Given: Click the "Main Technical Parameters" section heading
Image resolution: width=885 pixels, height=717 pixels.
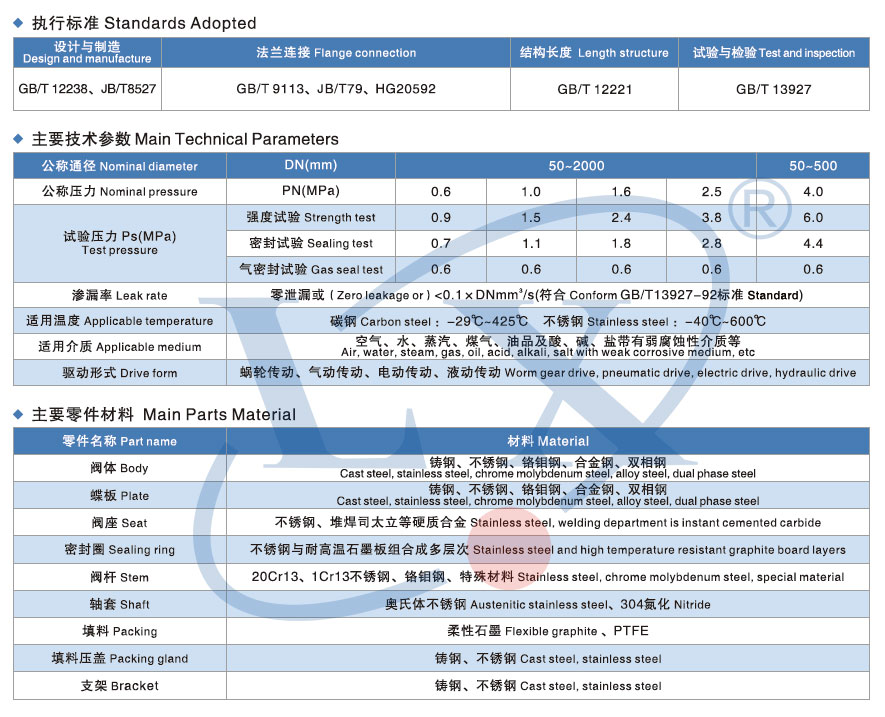Looking at the screenshot, I should [185, 139].
